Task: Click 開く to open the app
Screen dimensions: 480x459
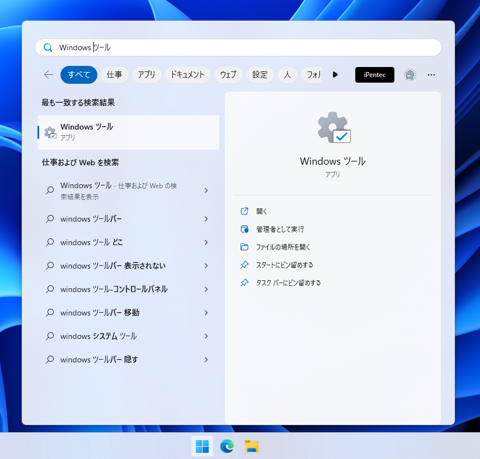Action: [262, 211]
